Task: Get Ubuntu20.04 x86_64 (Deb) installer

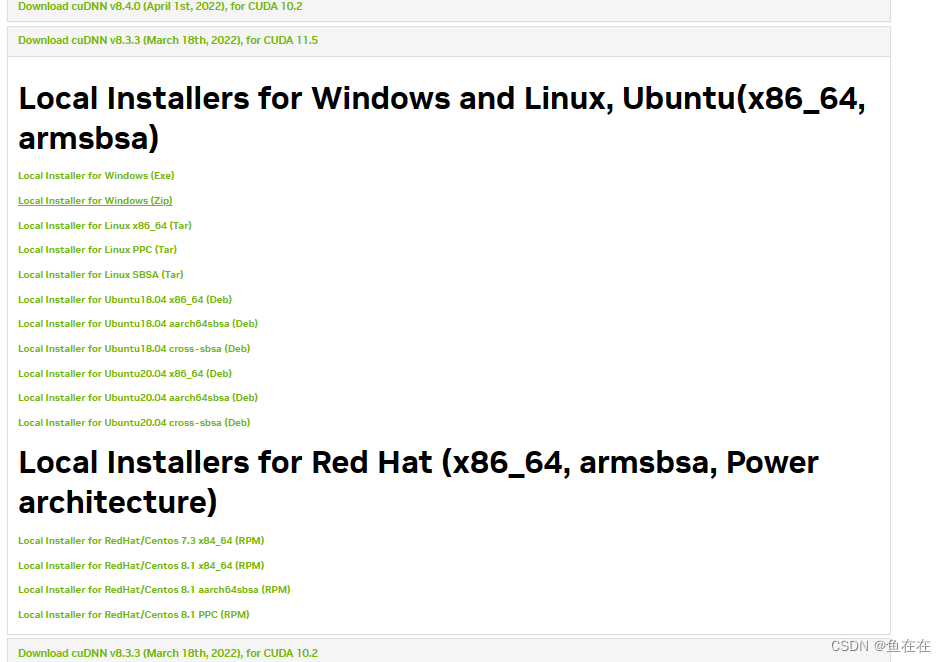Action: (x=125, y=374)
